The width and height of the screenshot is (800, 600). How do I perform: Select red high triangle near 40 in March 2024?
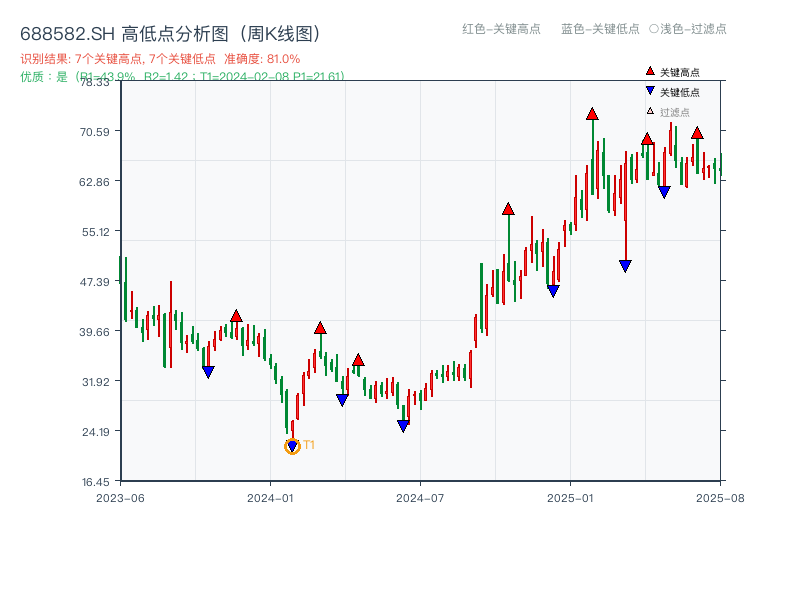[320, 328]
